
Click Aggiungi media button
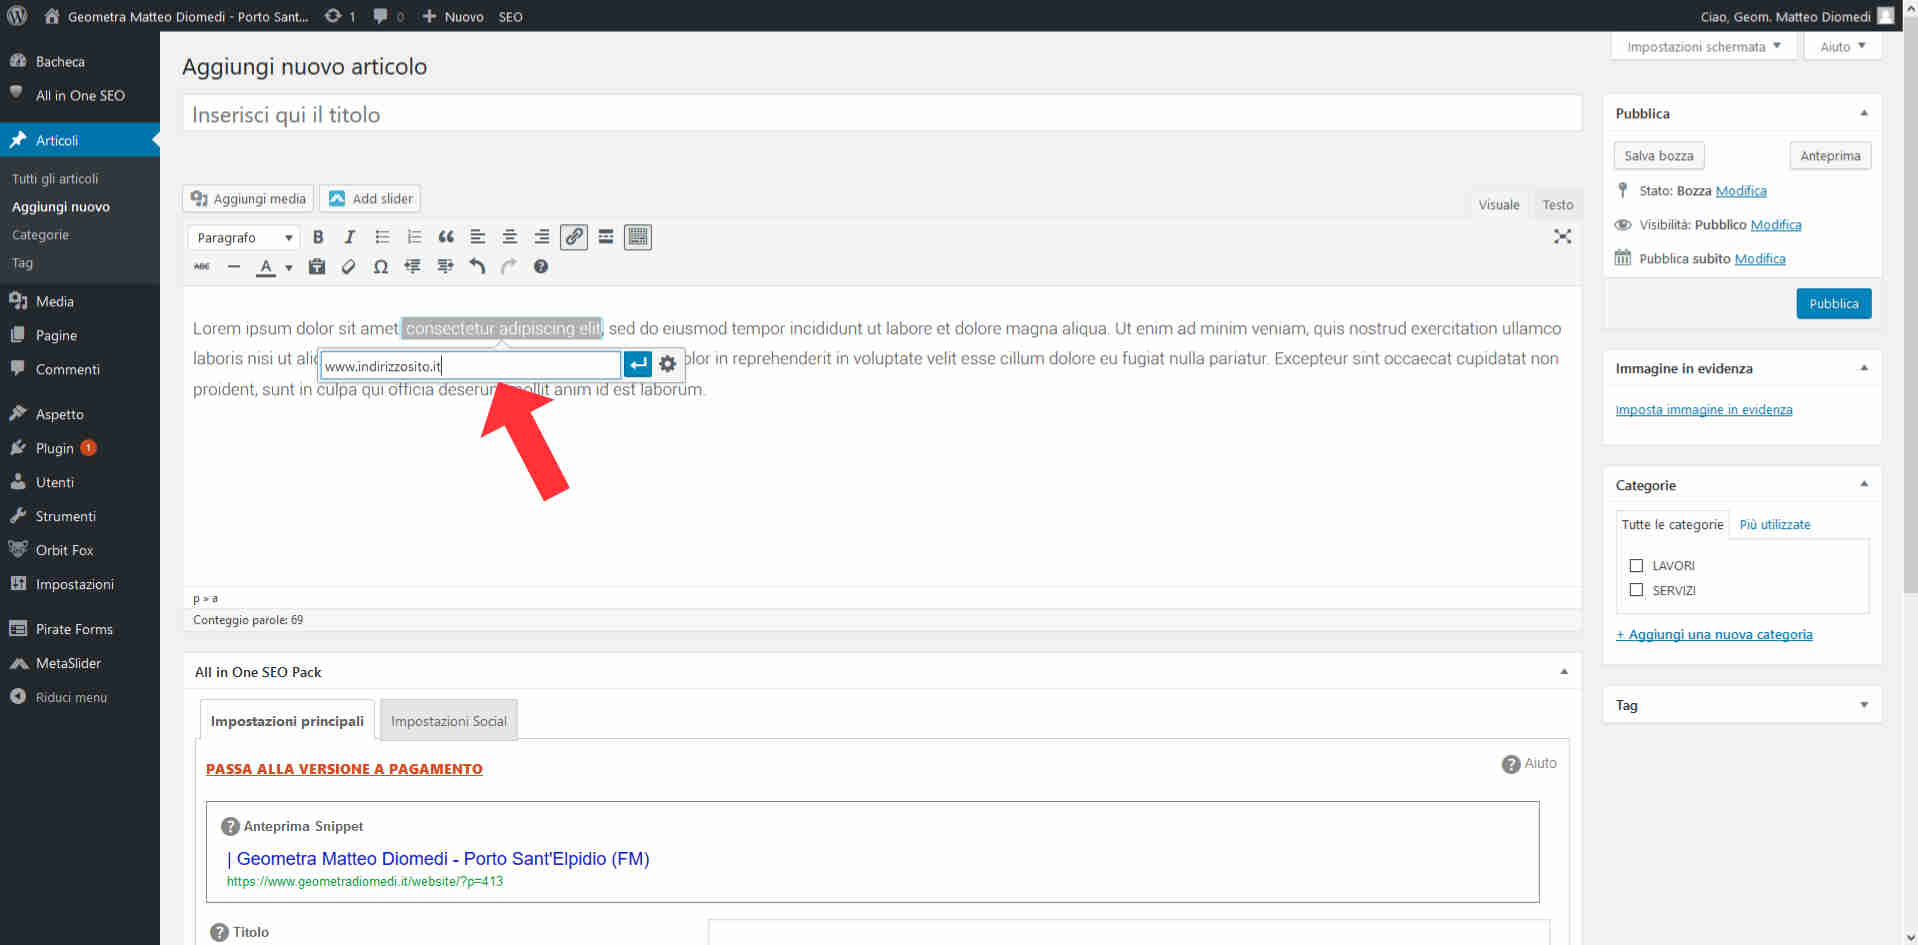click(x=248, y=198)
